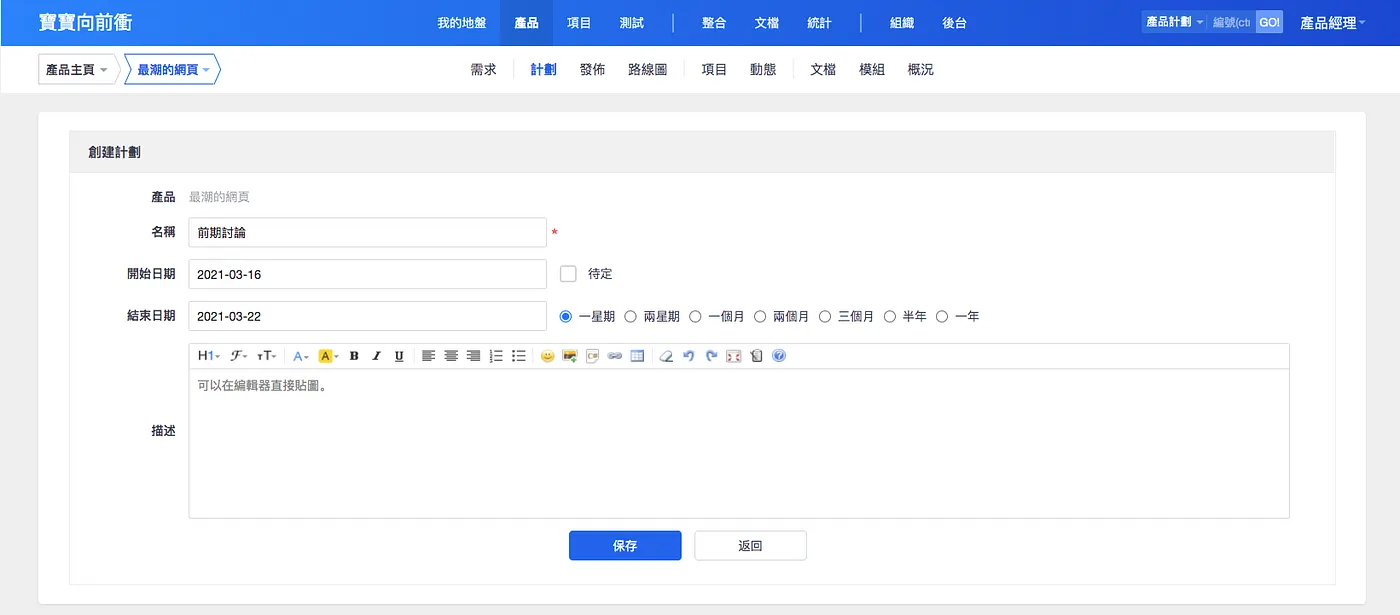Select the 兩星期 radio option
Viewport: 1400px width, 615px height.
click(x=630, y=316)
